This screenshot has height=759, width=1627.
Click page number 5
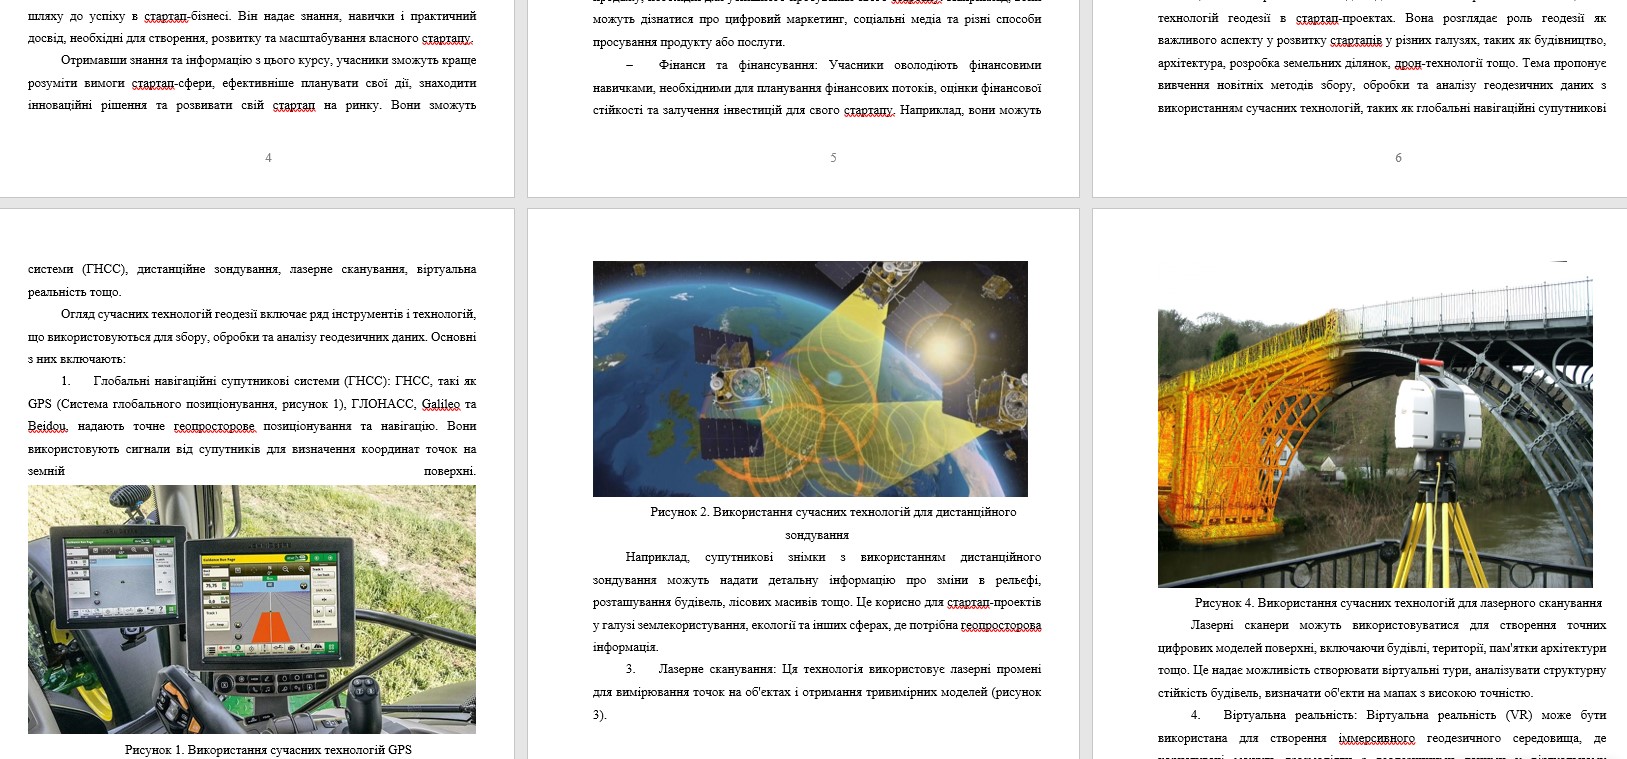pyautogui.click(x=833, y=157)
